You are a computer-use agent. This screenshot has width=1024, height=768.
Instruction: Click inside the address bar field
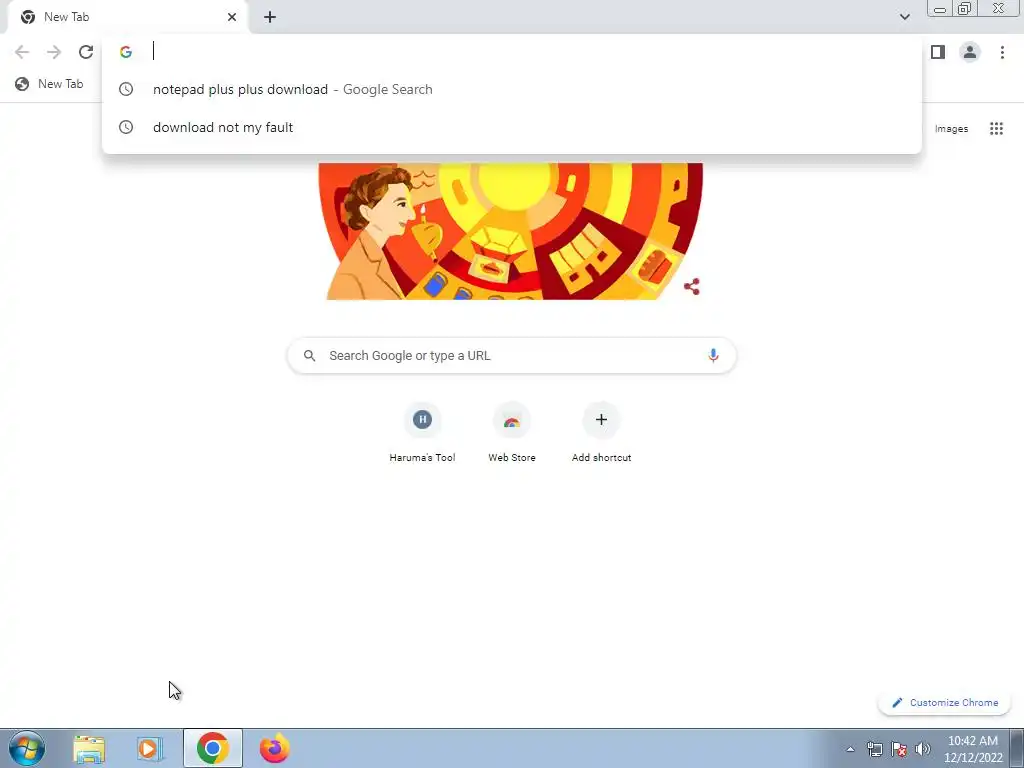pos(512,52)
